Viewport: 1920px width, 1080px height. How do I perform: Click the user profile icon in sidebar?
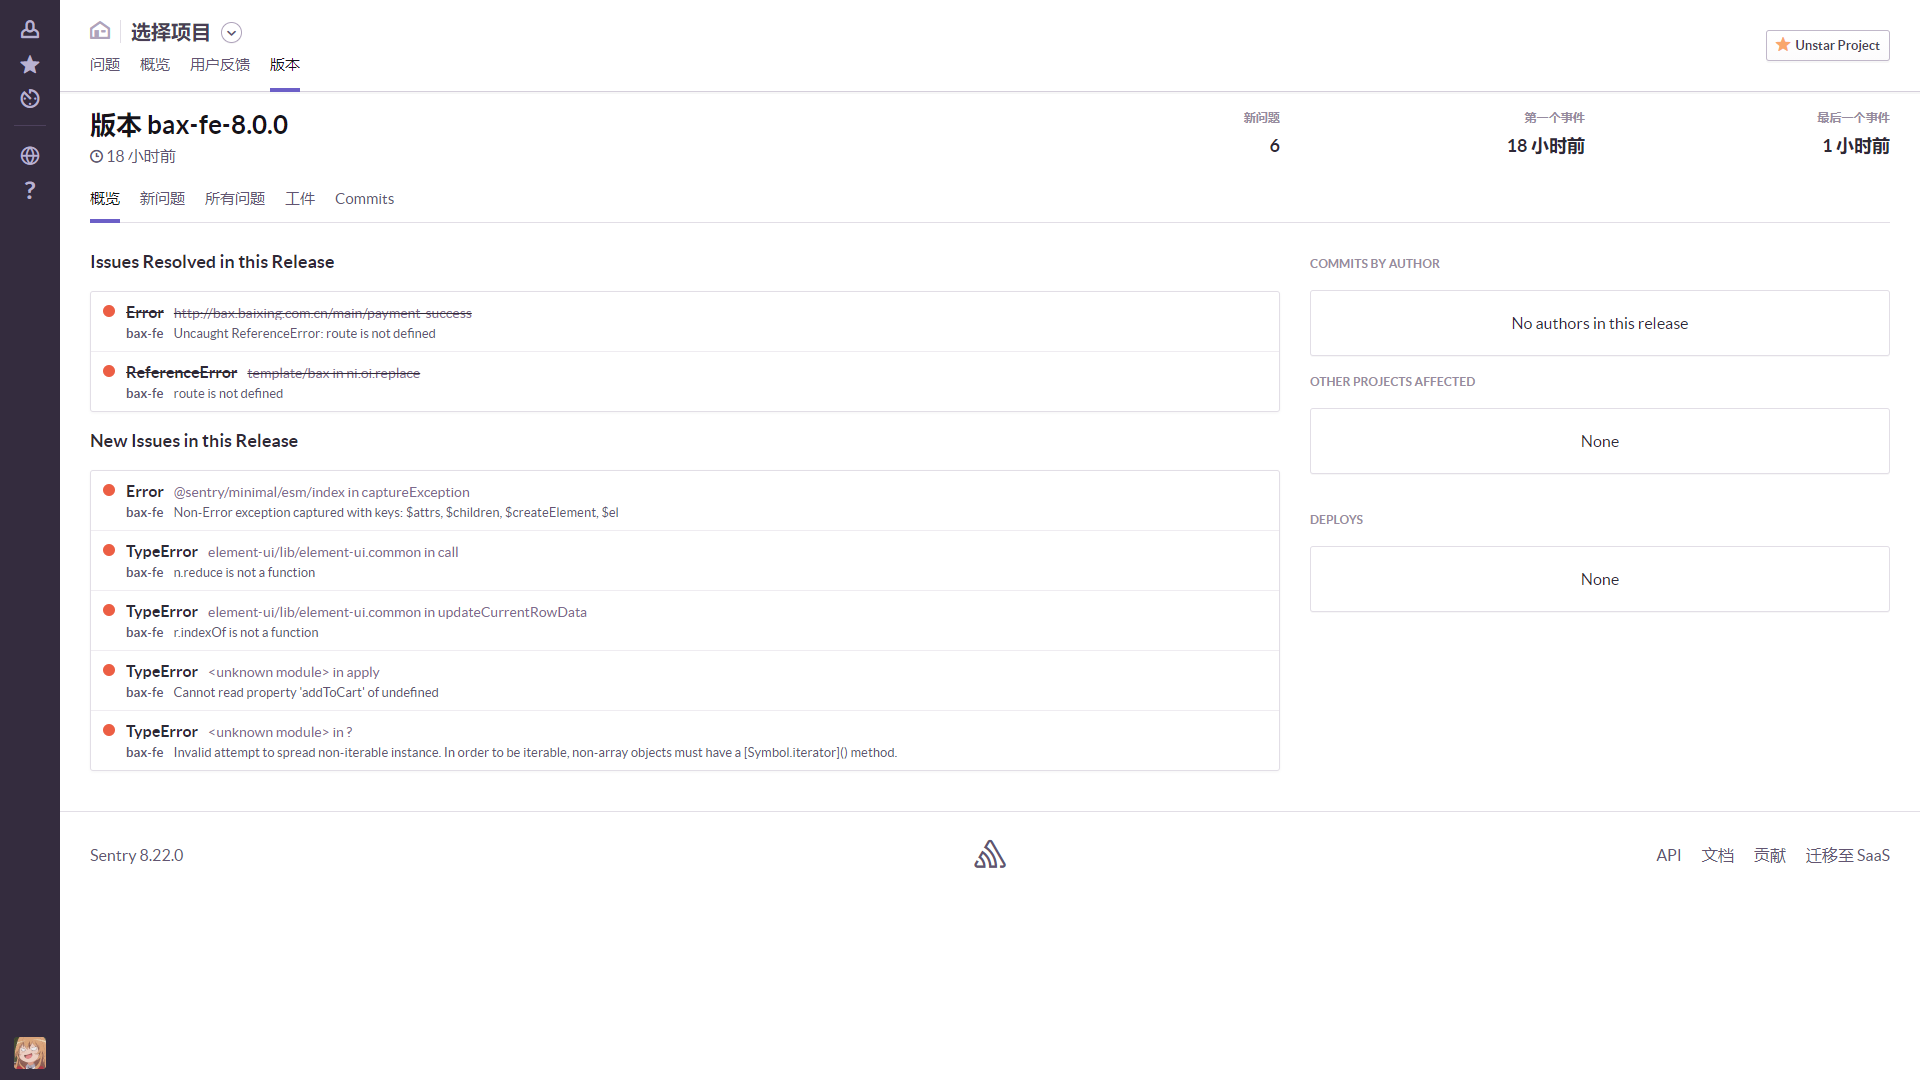[30, 30]
